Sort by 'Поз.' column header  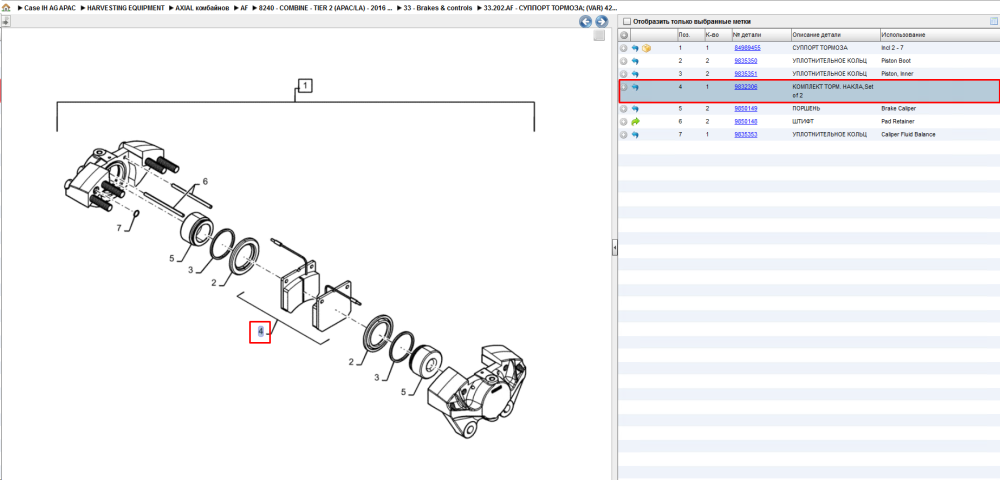coord(689,35)
